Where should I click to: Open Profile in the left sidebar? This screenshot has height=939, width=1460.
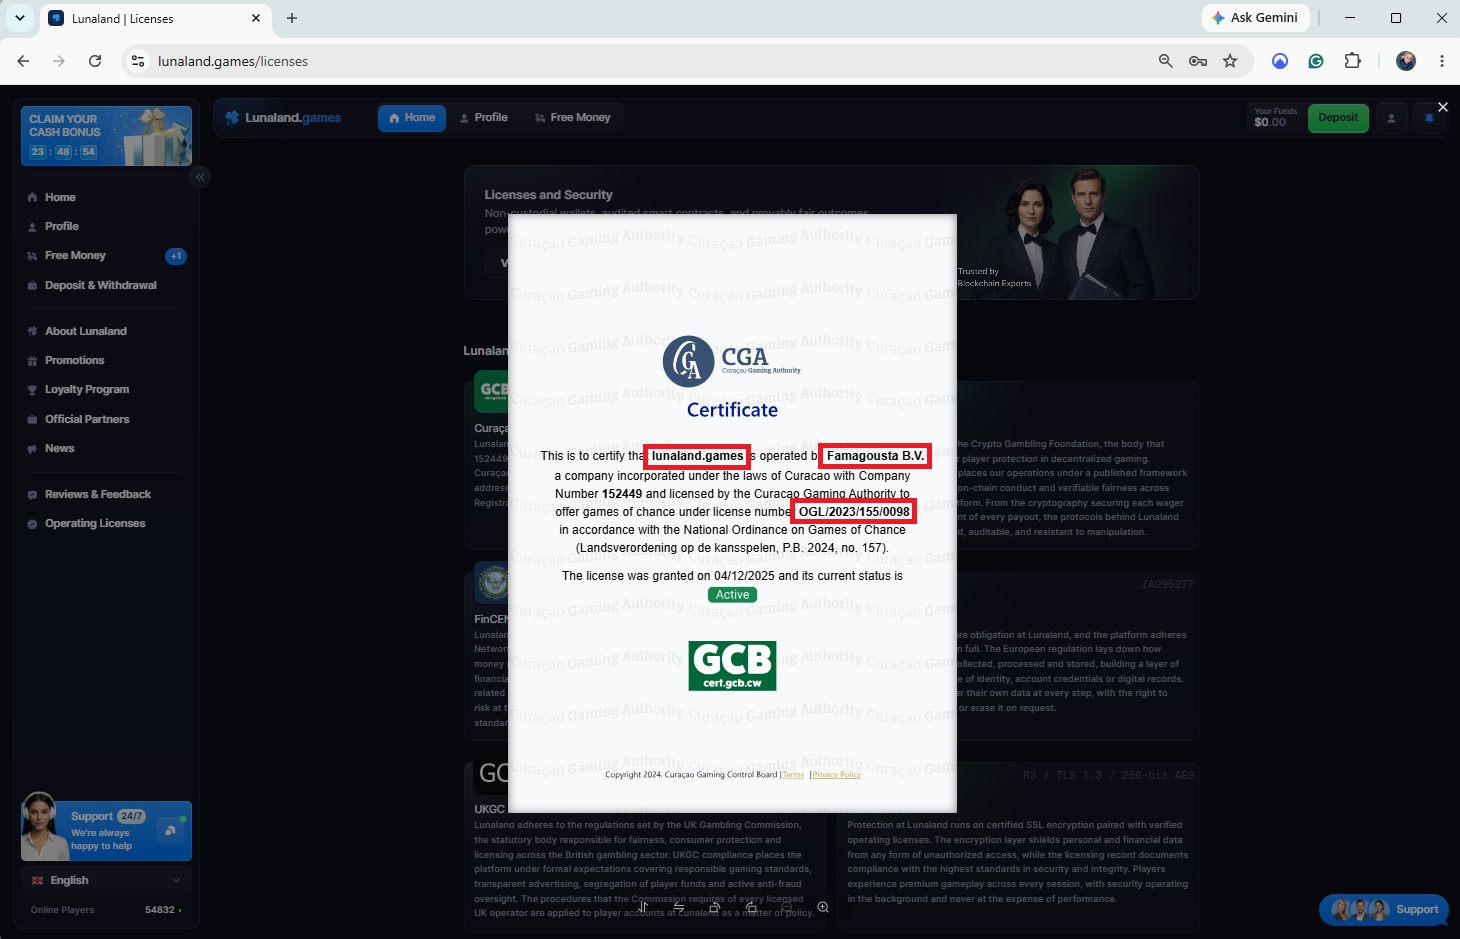click(x=61, y=226)
